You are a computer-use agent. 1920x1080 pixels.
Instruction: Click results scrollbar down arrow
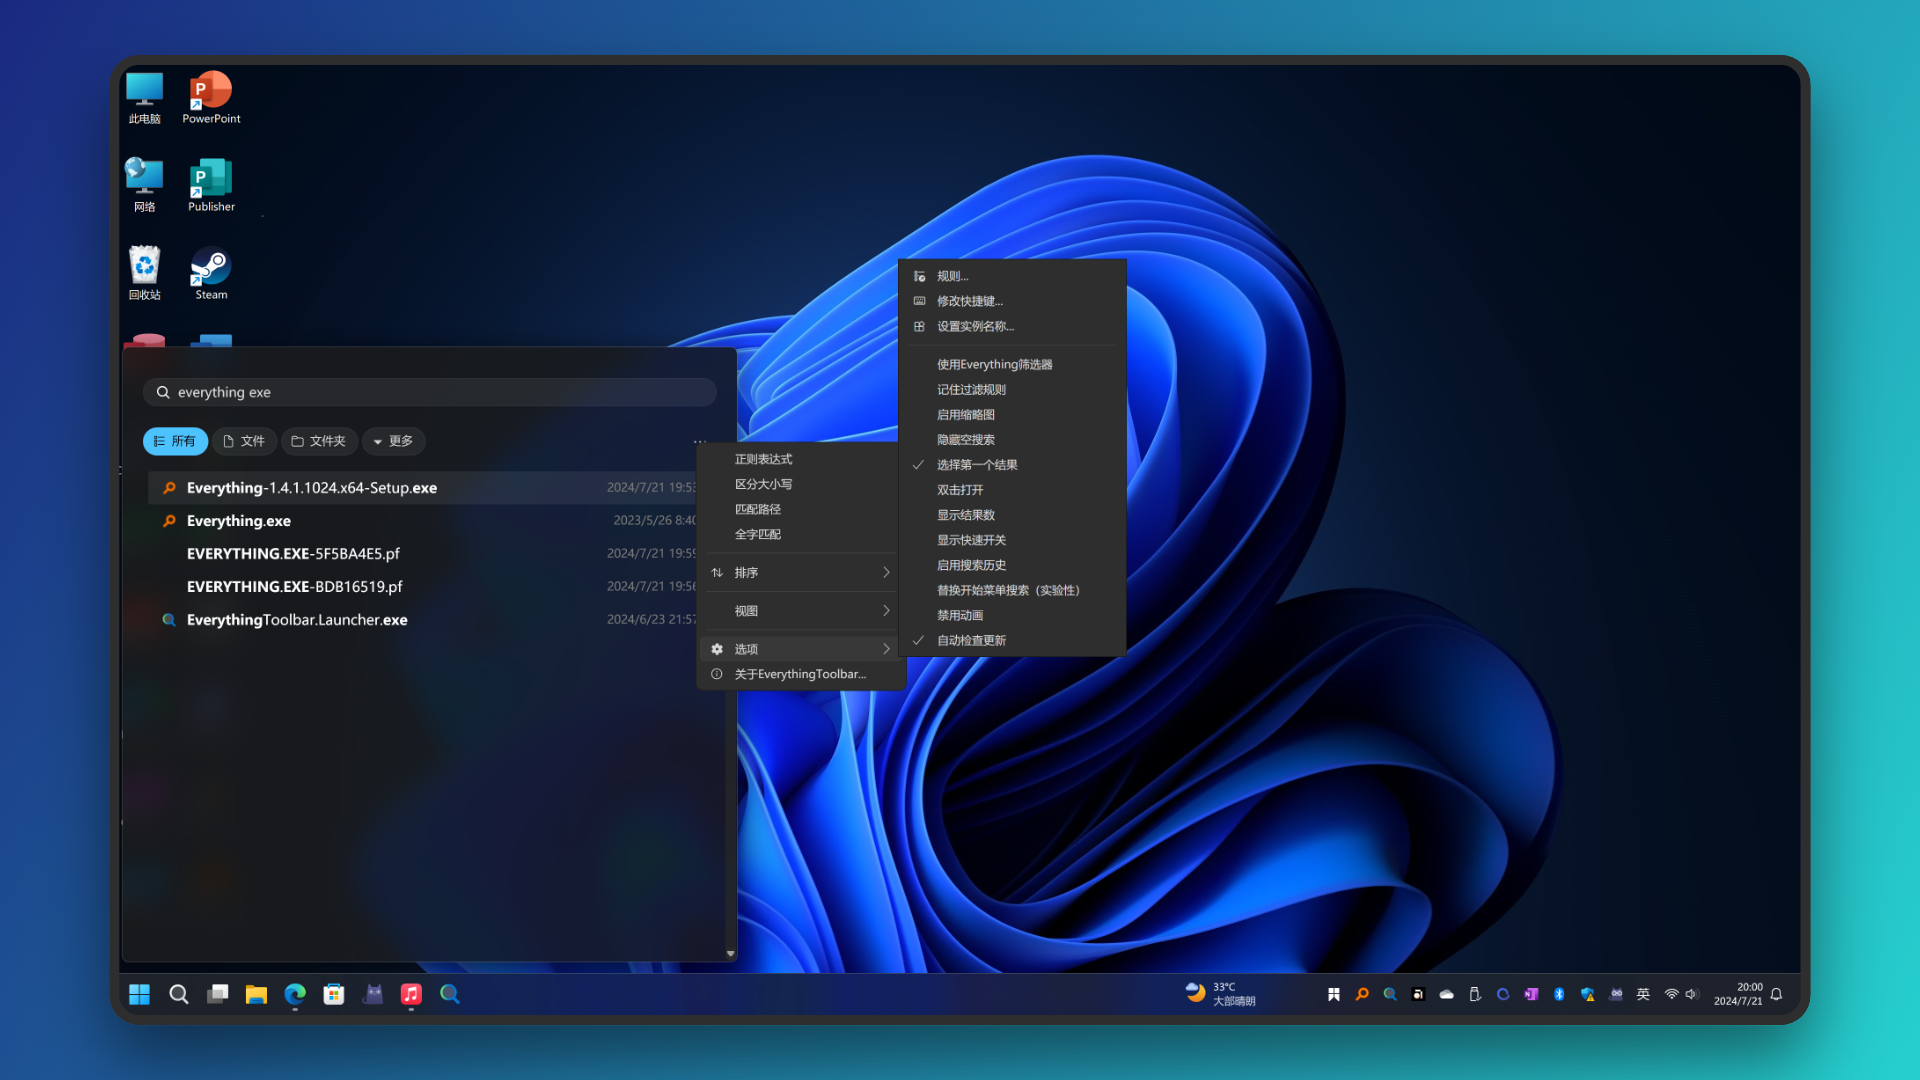[731, 954]
